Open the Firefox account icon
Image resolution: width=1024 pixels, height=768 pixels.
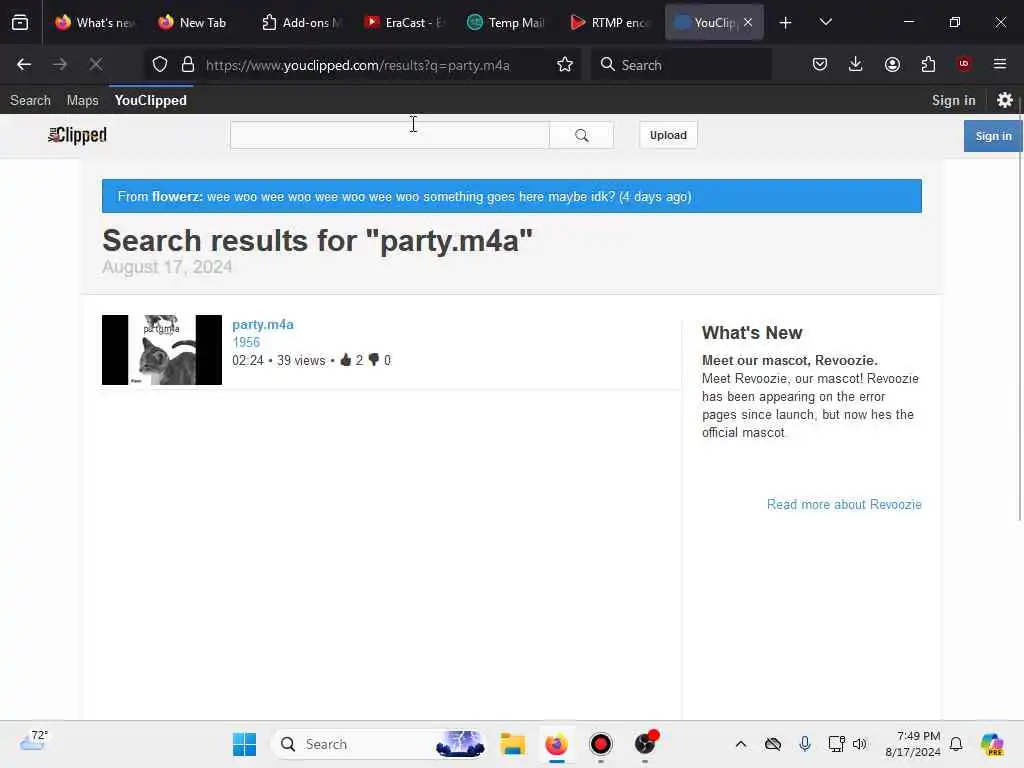point(892,64)
